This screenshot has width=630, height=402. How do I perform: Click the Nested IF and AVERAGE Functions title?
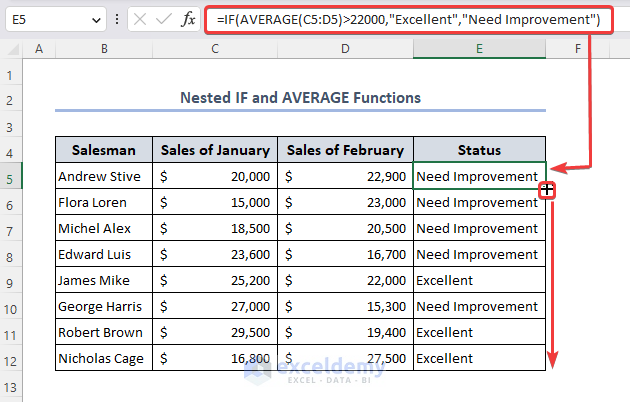coord(300,98)
